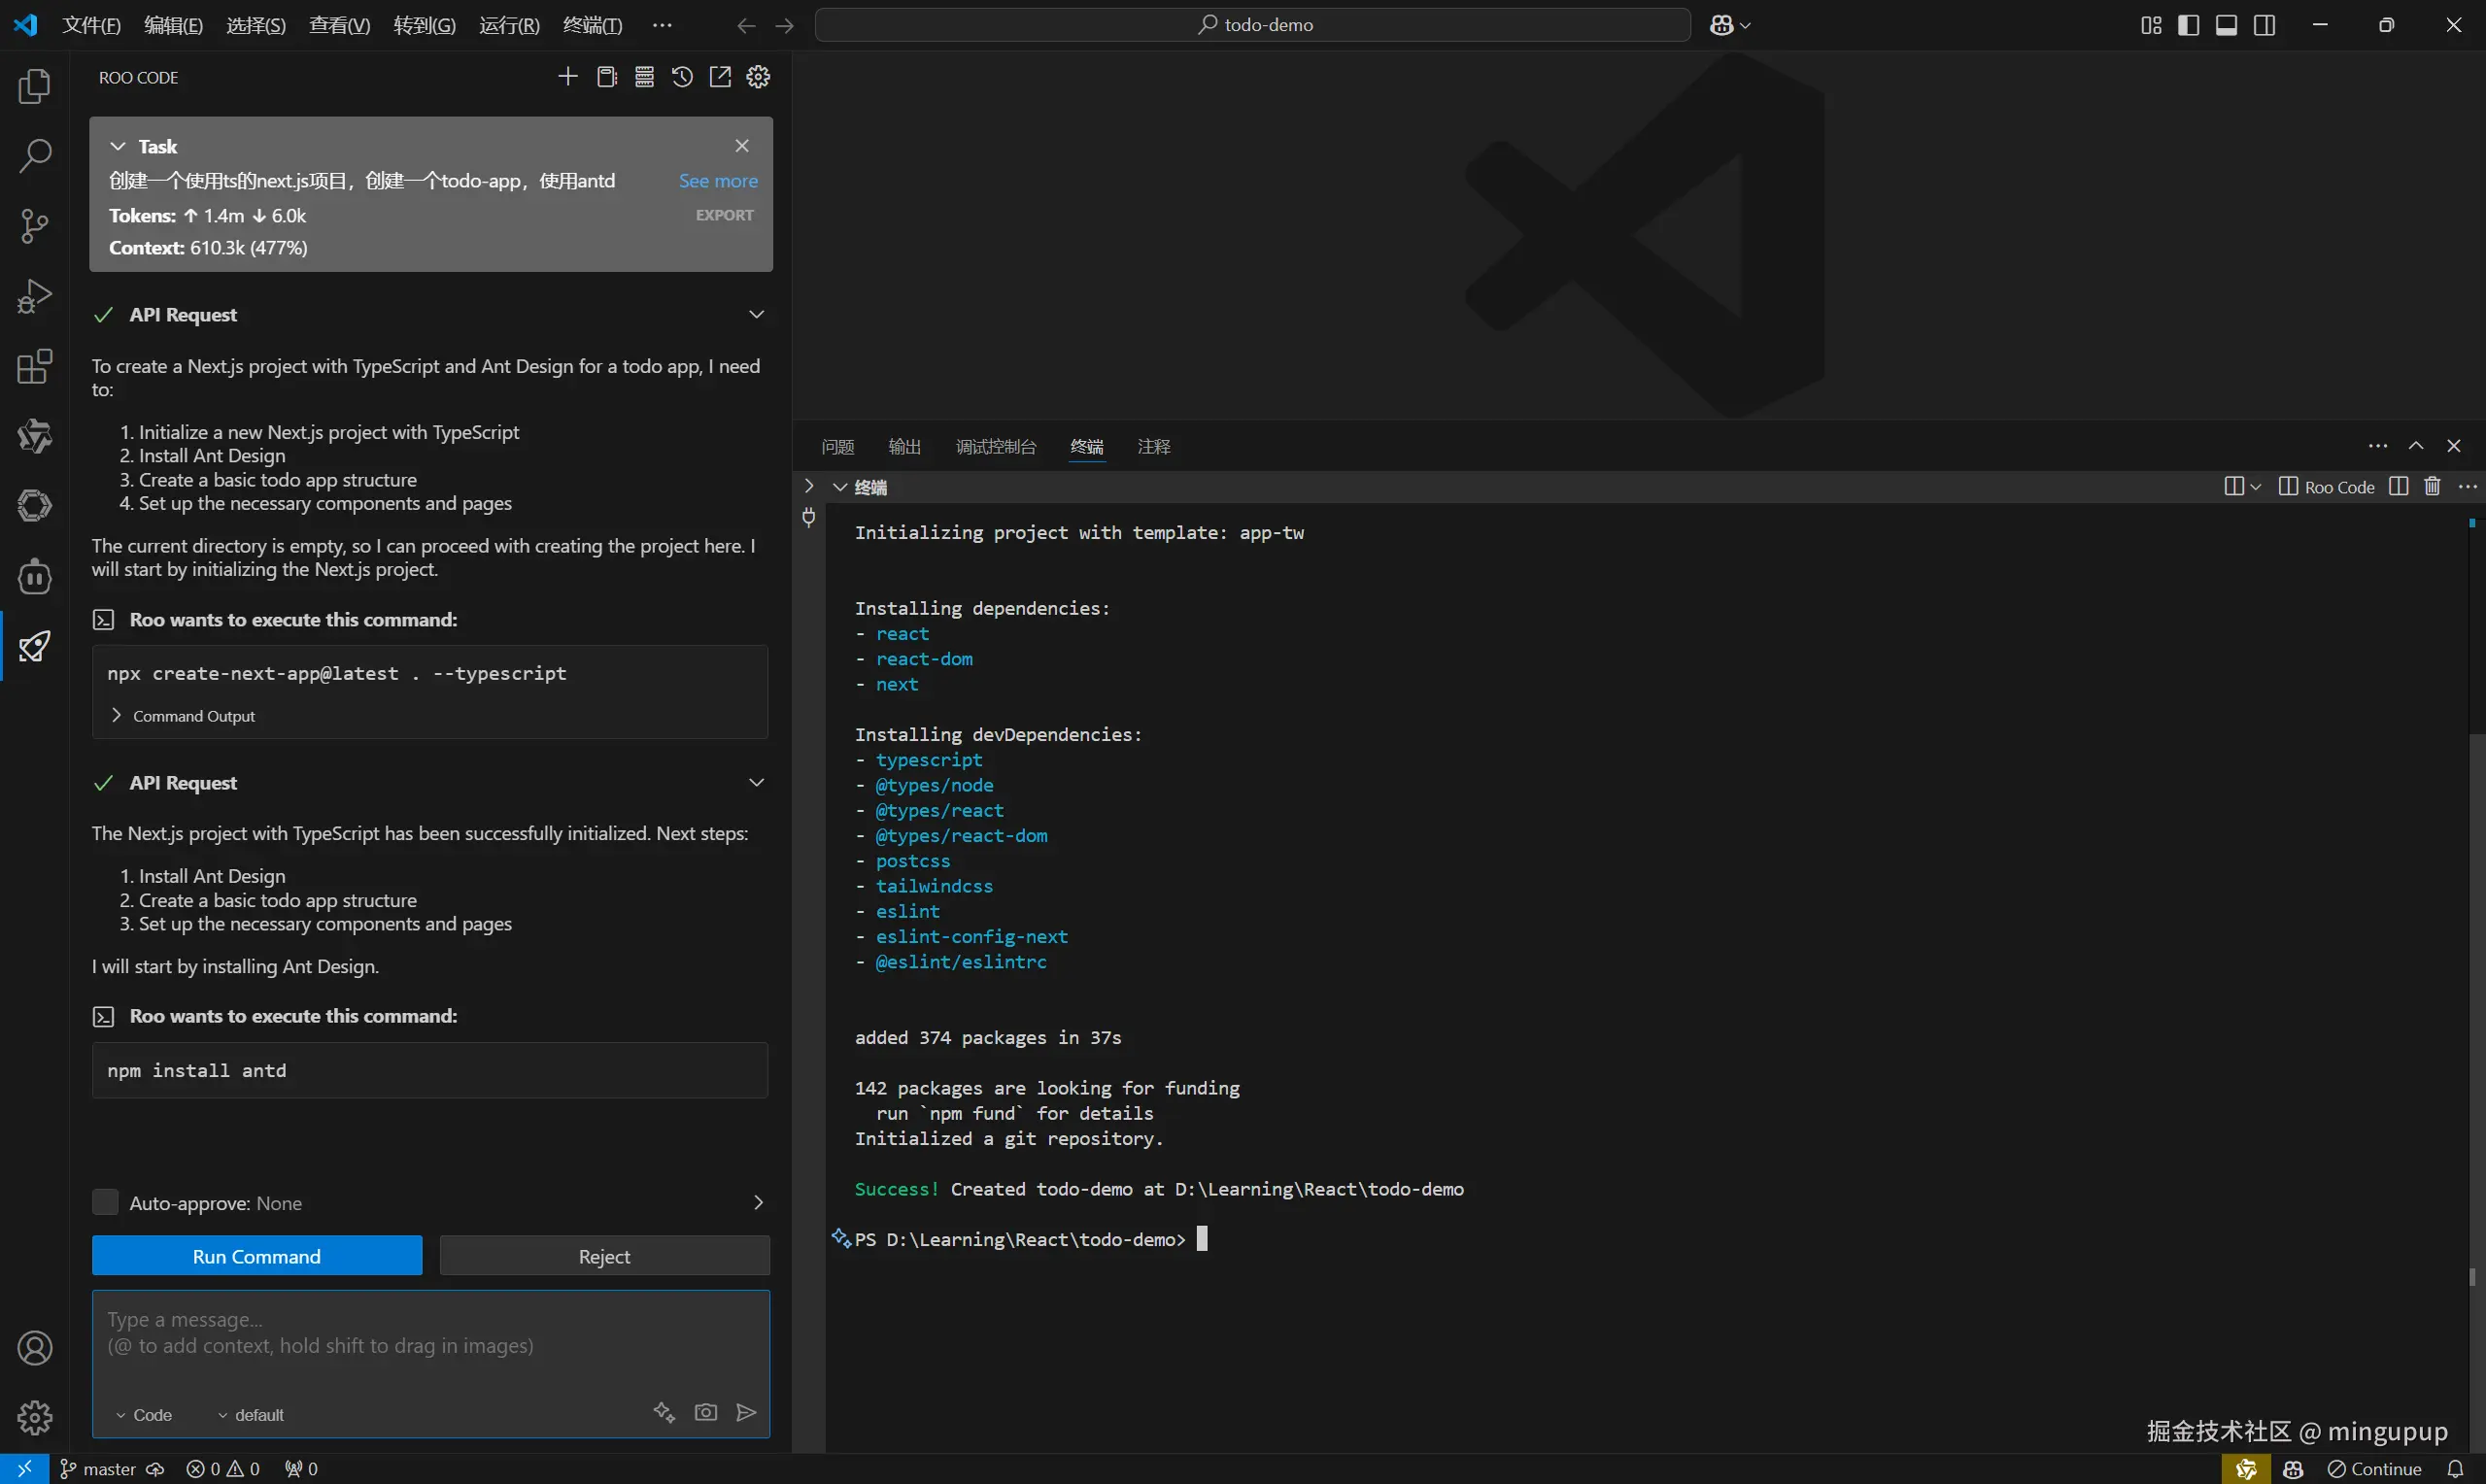Click the enhance prompt sparkle icon
The height and width of the screenshot is (1484, 2486).
click(664, 1412)
